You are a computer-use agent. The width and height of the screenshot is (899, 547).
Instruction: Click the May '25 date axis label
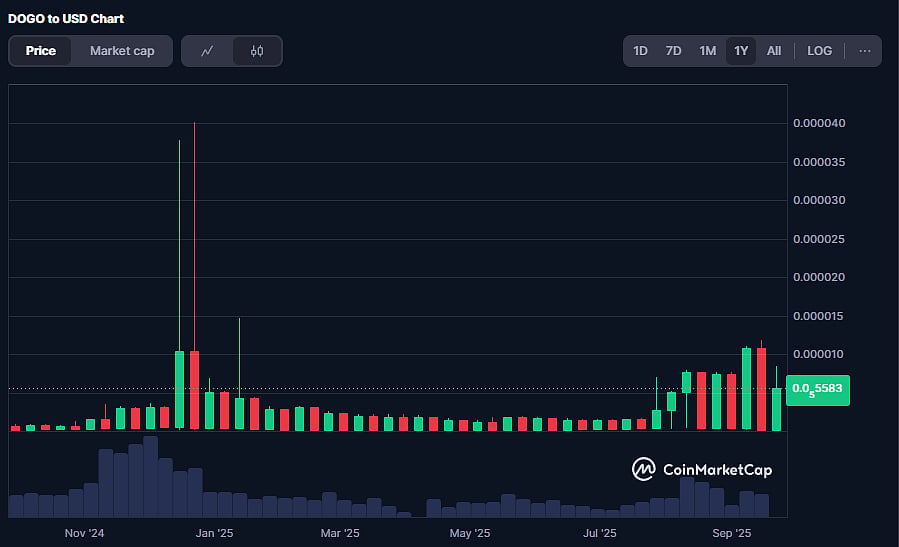[470, 533]
